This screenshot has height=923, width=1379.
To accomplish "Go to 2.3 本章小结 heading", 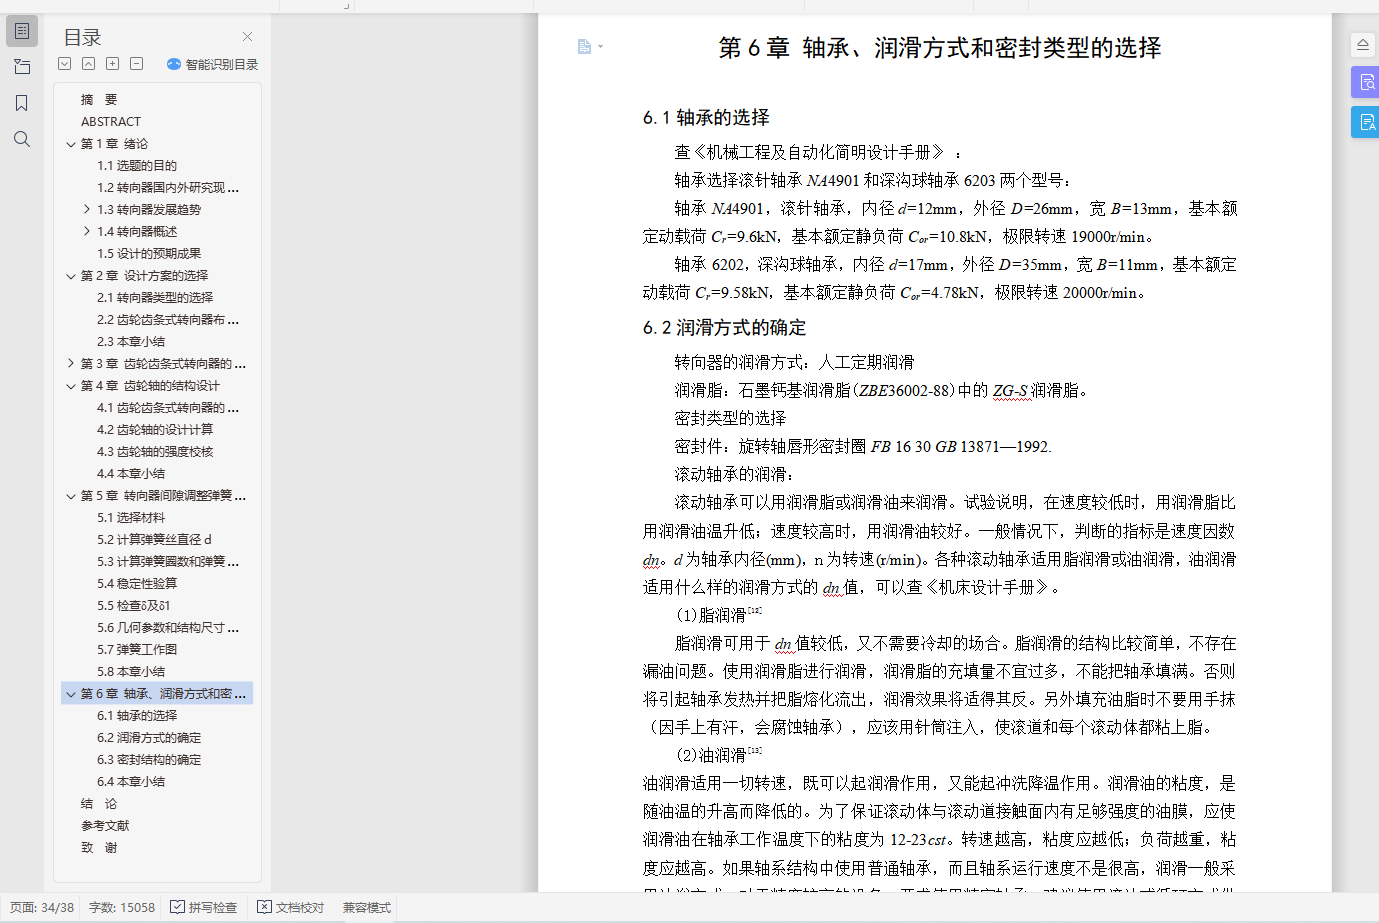I will click(x=131, y=342).
